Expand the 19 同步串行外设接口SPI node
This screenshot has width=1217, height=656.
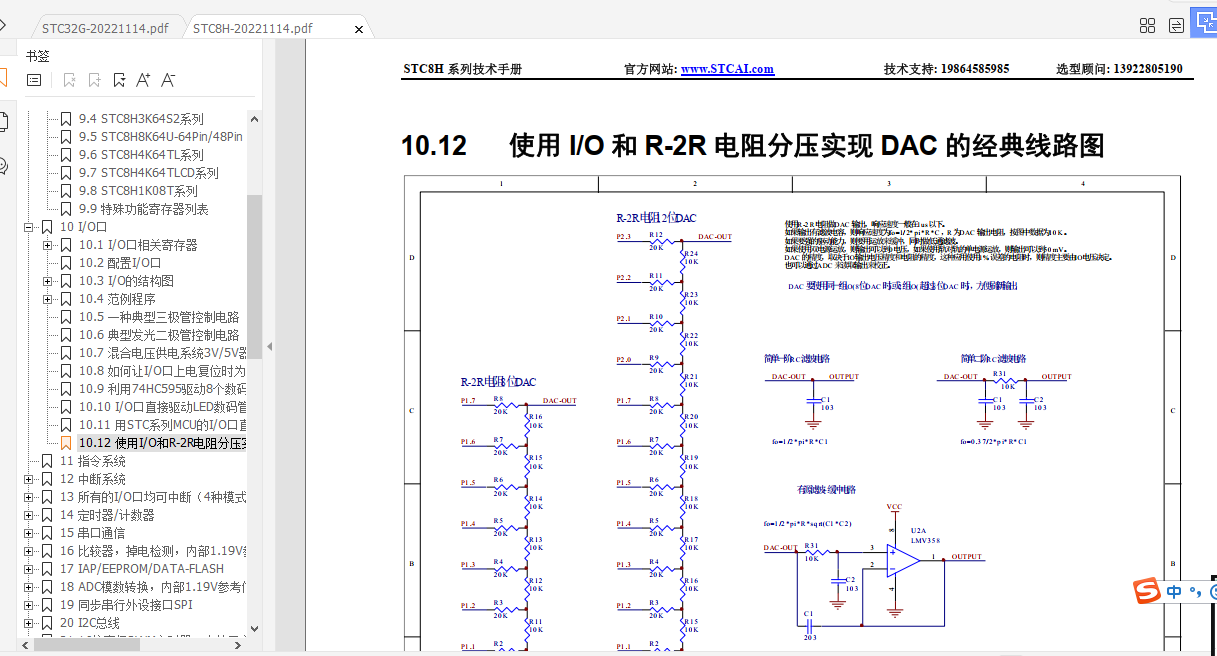click(x=28, y=605)
